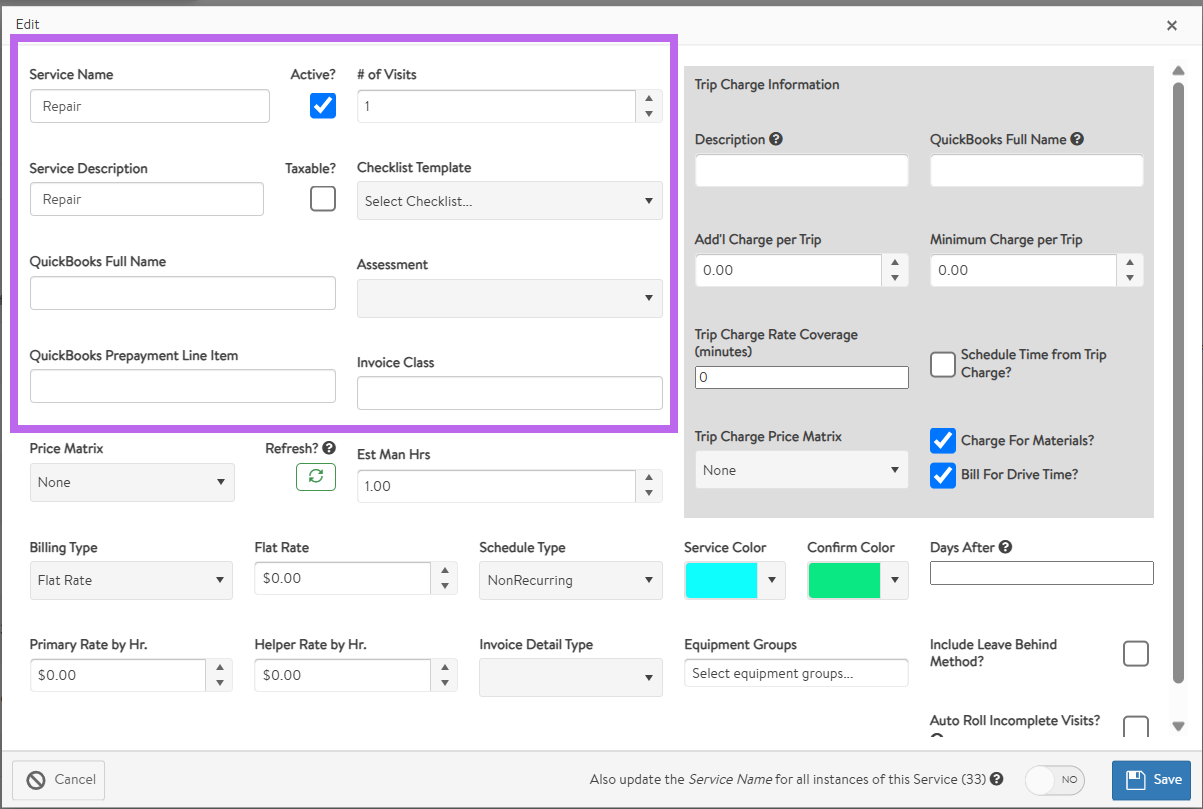
Task: Check Schedule Time from Trip Charge option
Action: click(x=943, y=364)
